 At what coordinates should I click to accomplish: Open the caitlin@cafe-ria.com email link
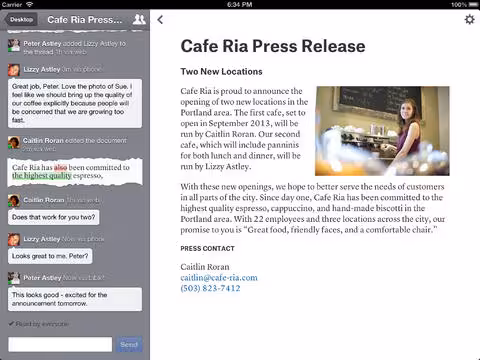tap(219, 278)
